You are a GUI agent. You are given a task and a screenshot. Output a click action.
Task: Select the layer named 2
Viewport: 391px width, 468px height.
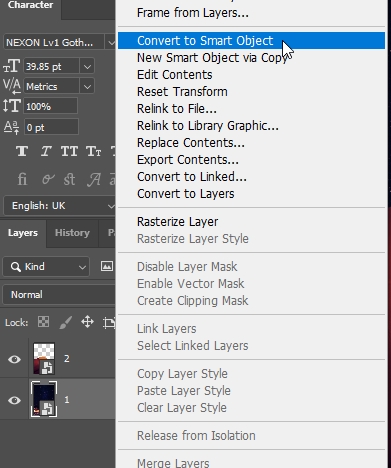click(67, 359)
